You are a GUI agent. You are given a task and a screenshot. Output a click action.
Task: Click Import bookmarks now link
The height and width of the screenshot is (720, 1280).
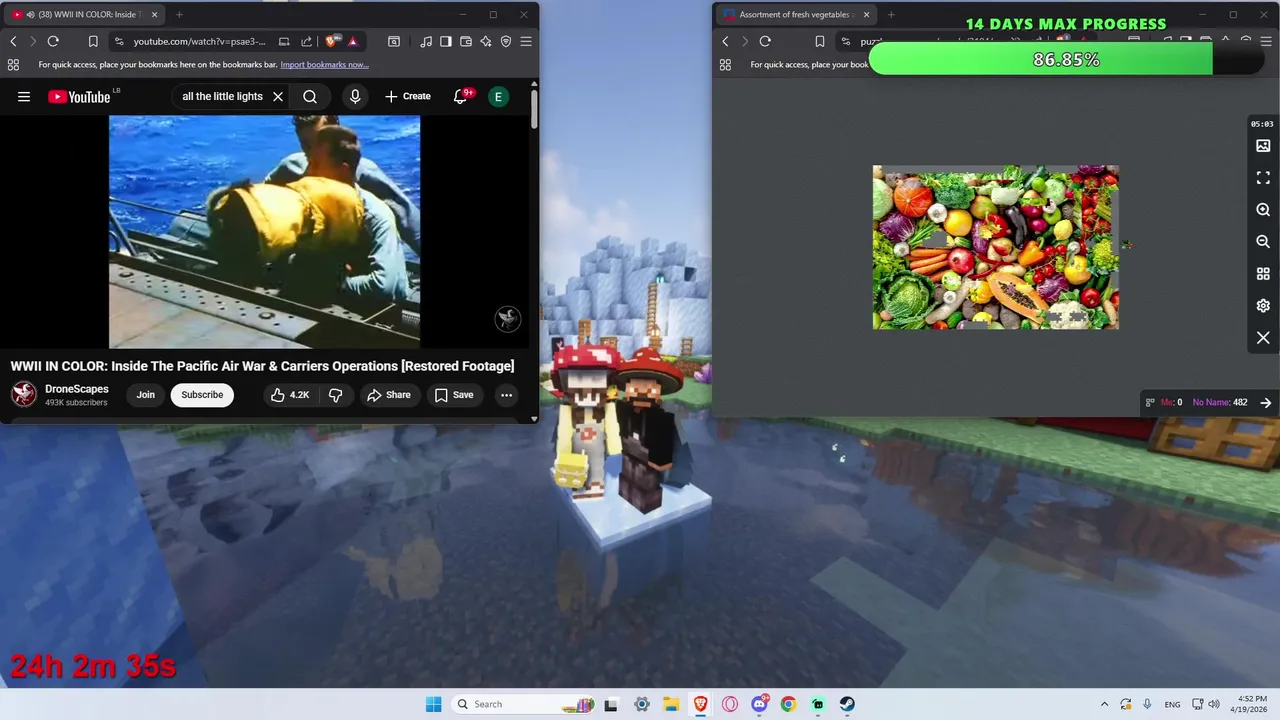tap(324, 65)
